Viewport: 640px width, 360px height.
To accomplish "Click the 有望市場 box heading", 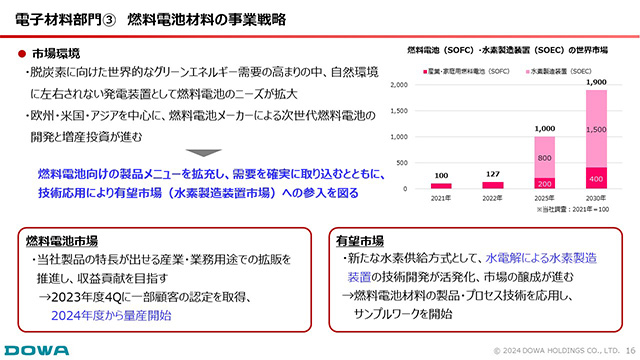I will [360, 241].
